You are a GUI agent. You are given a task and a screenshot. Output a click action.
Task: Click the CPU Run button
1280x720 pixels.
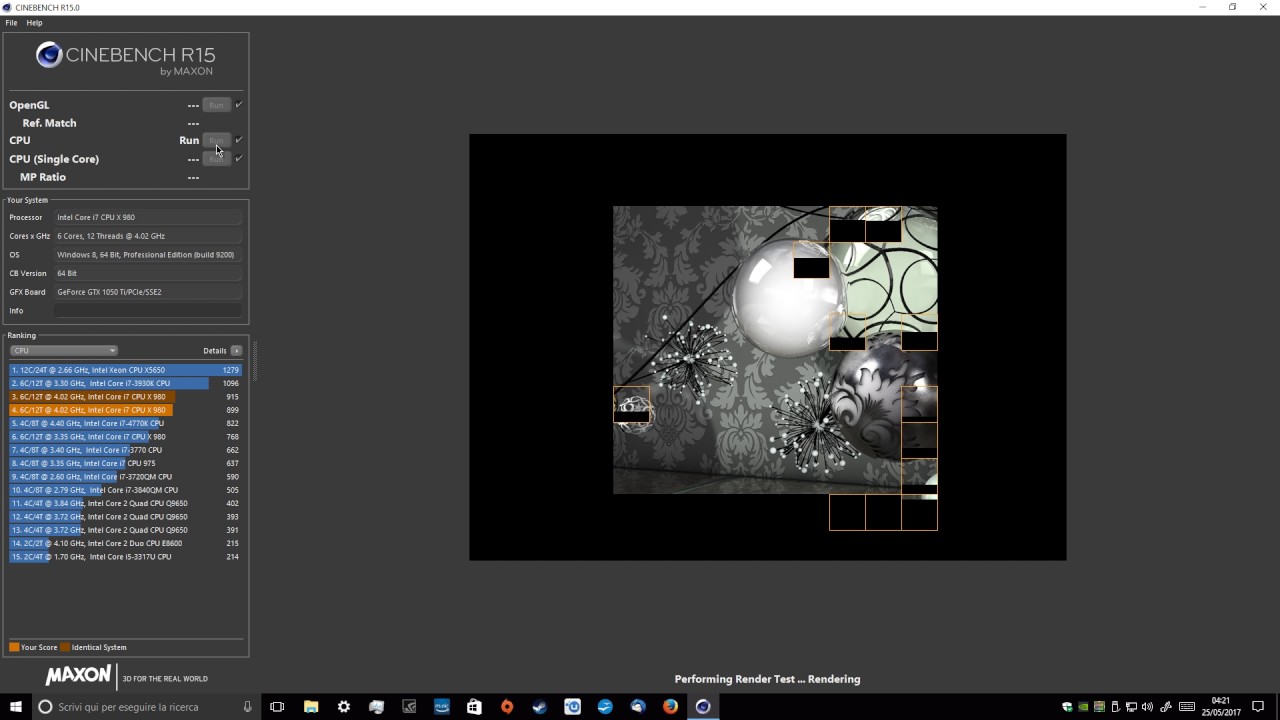216,140
